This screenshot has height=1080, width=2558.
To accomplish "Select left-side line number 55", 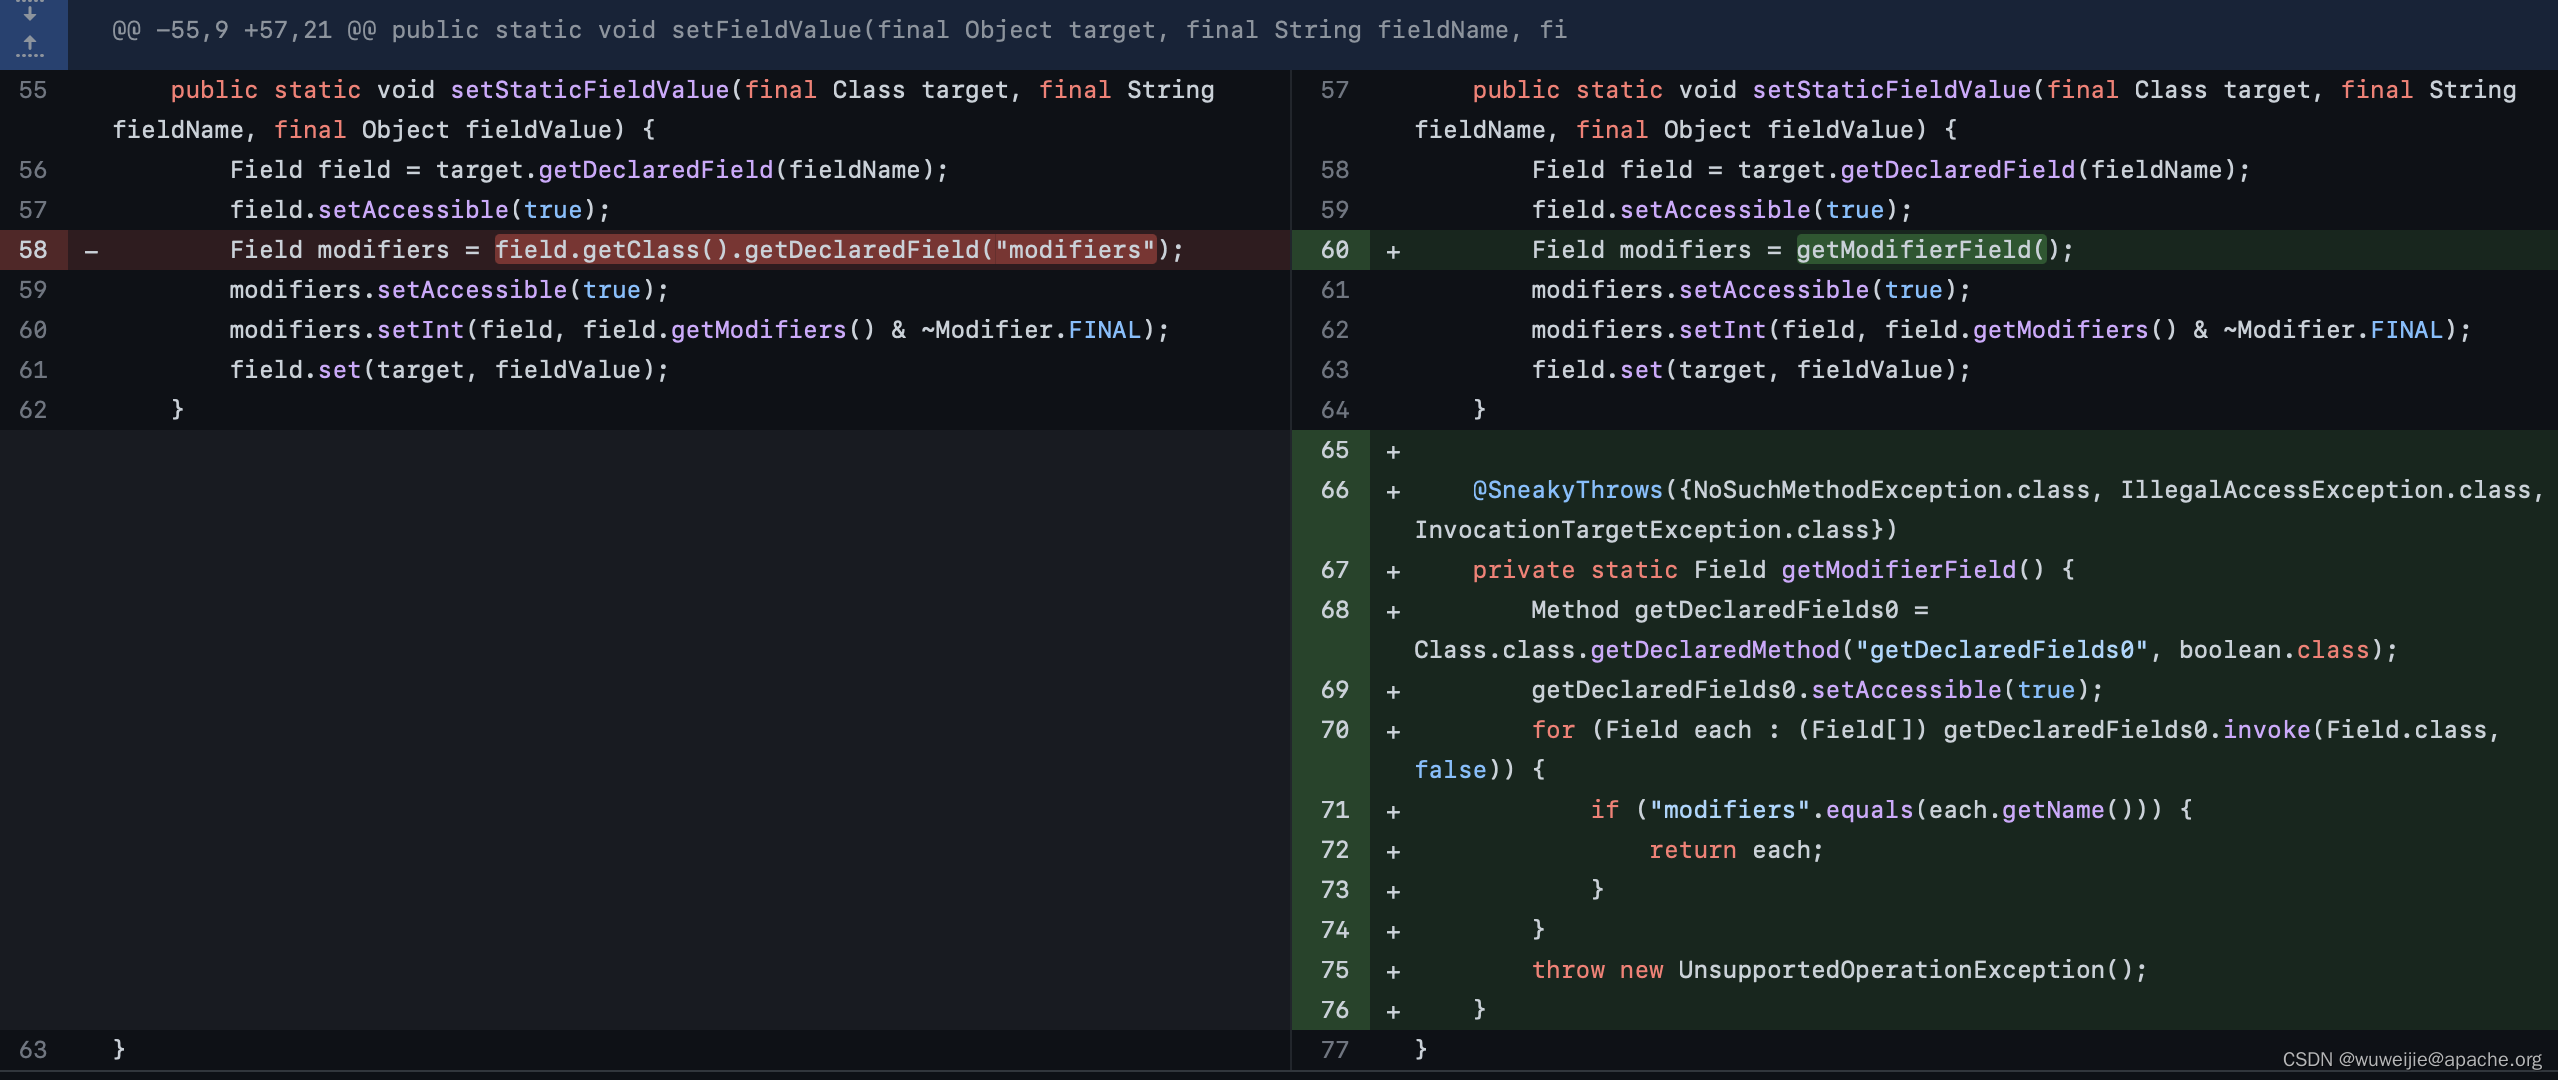I will (x=33, y=90).
